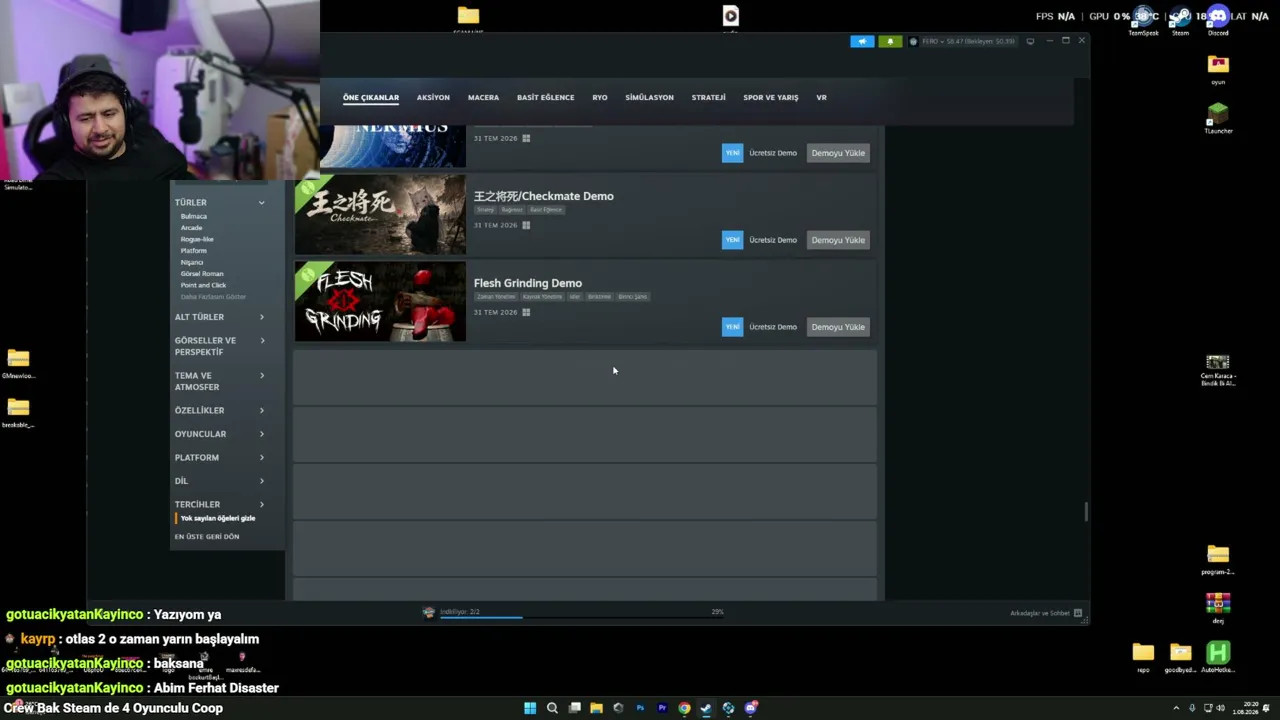Viewport: 1280px width, 720px height.
Task: Expand the ÖZELLİKLER filter section
Action: pos(220,411)
